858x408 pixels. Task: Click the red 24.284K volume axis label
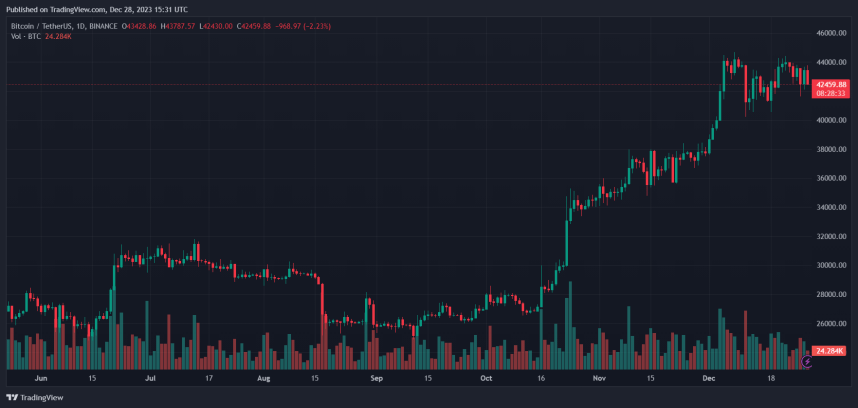click(828, 351)
